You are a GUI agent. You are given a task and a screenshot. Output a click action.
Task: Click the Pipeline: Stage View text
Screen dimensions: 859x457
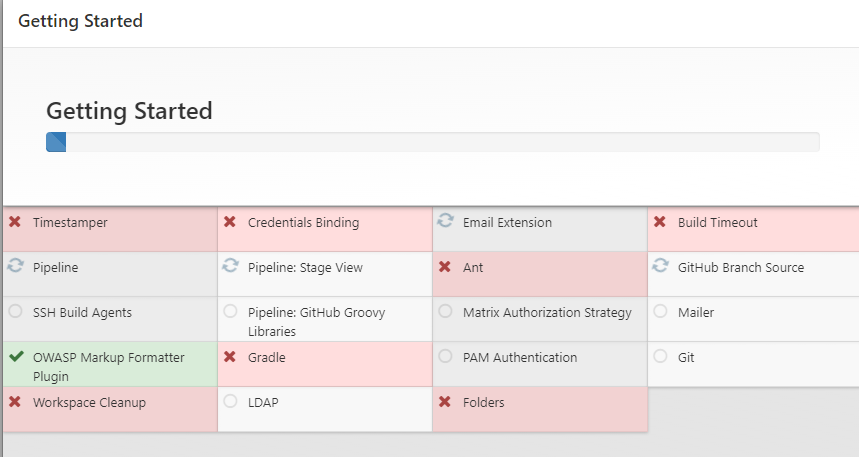click(305, 267)
